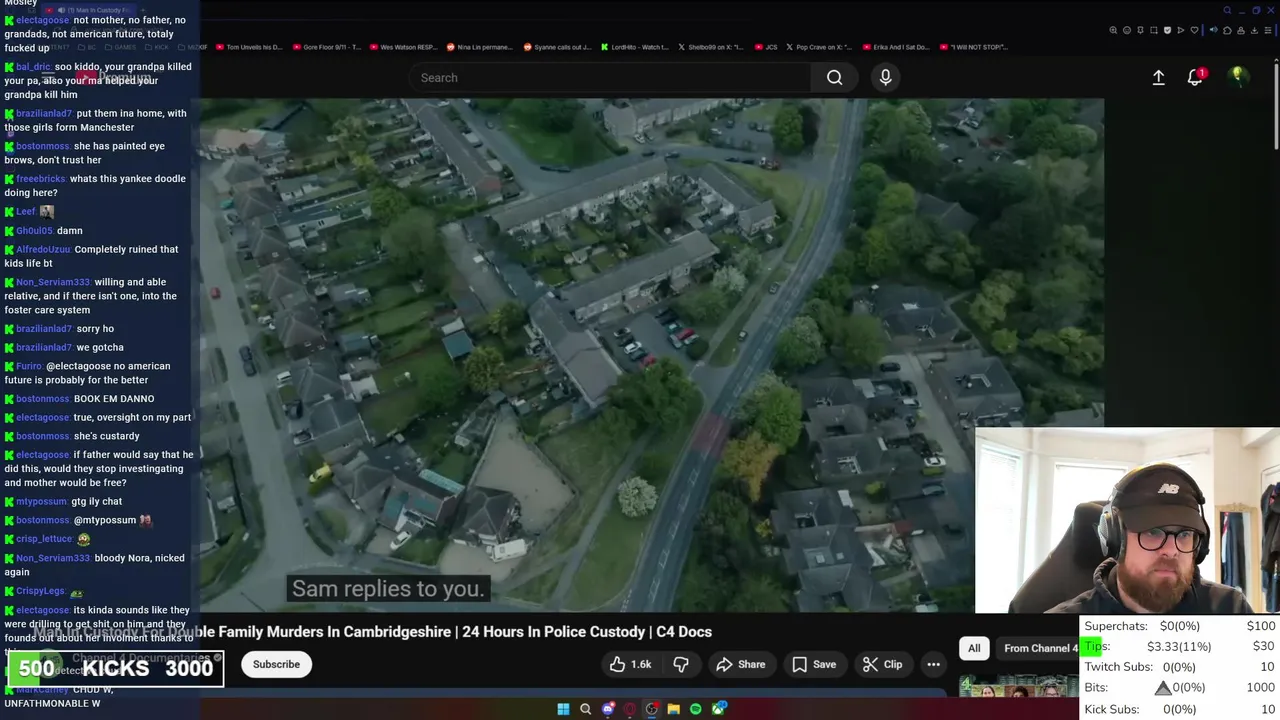
Task: Select the 'All' filter chip
Action: coord(974,648)
